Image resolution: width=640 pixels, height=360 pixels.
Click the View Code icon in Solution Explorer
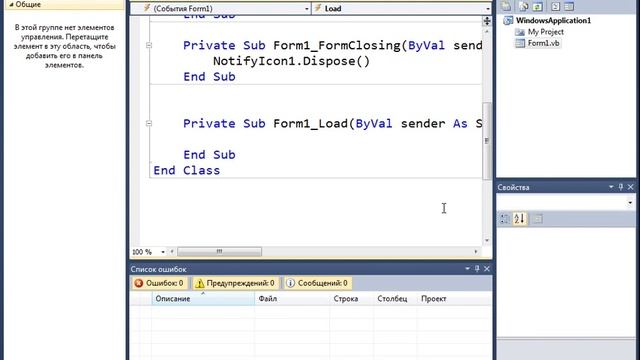coord(555,6)
